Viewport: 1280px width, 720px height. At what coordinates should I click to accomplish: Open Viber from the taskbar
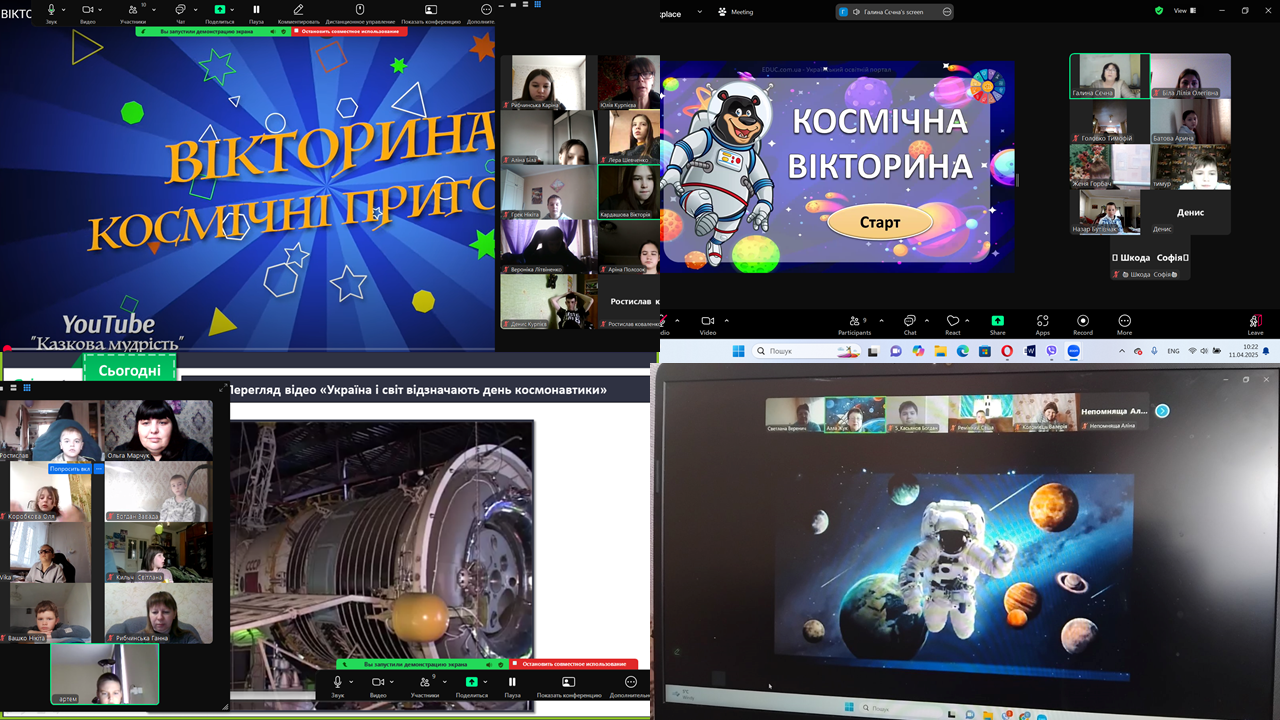pyautogui.click(x=1051, y=351)
